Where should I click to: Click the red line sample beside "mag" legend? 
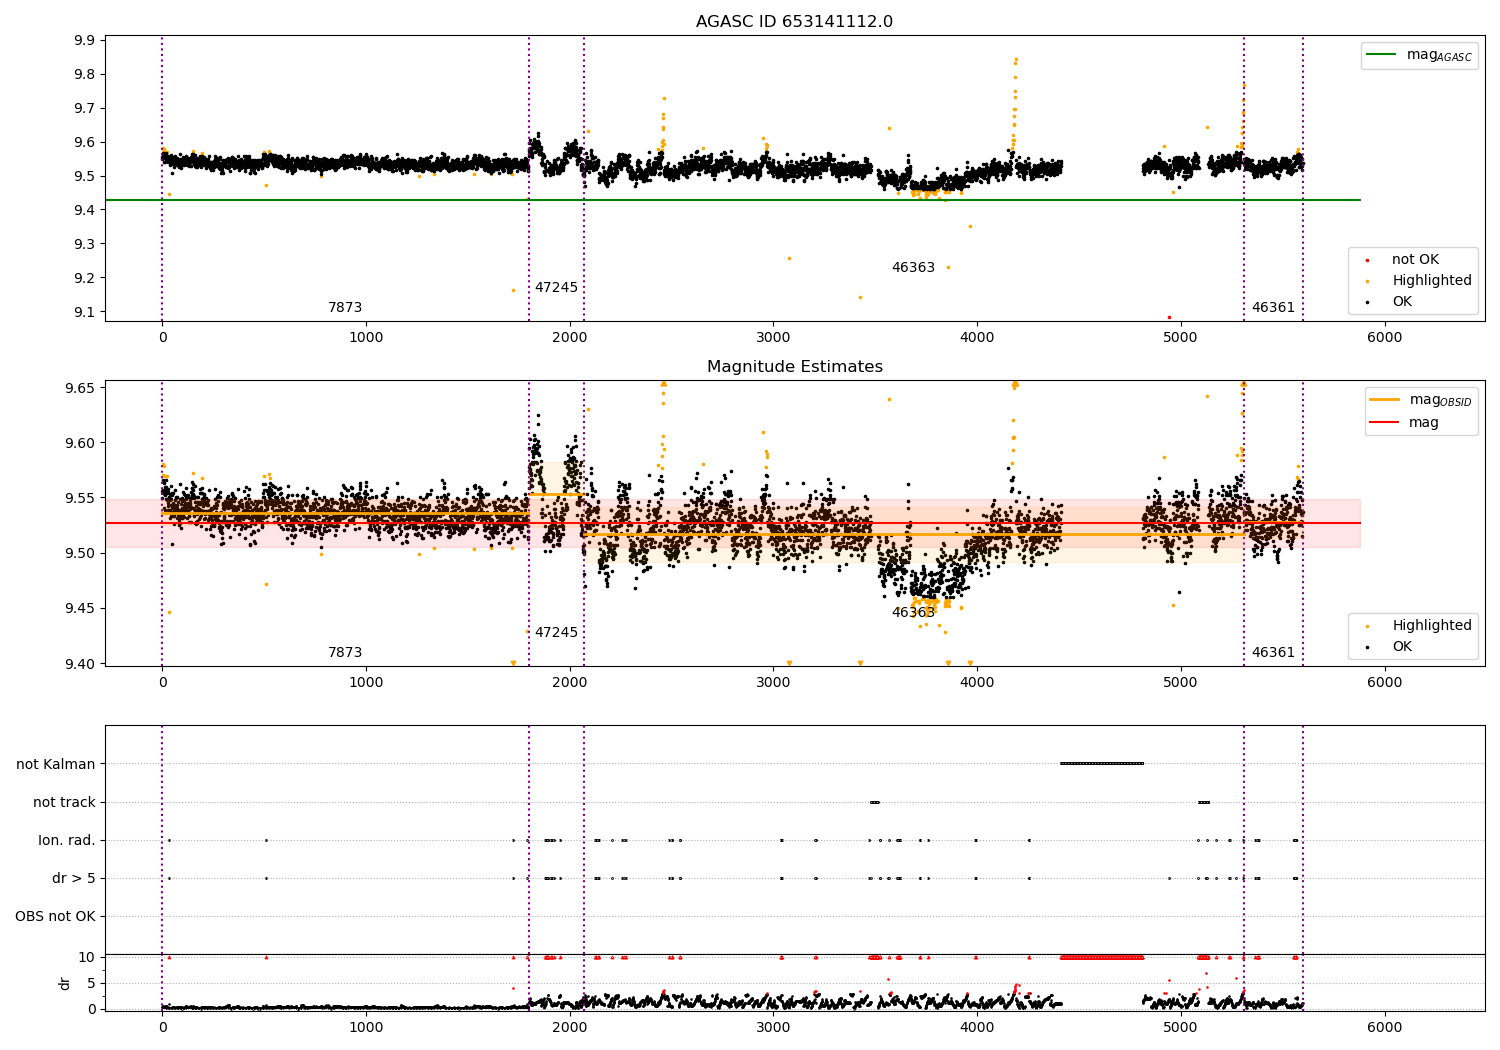(x=1386, y=422)
